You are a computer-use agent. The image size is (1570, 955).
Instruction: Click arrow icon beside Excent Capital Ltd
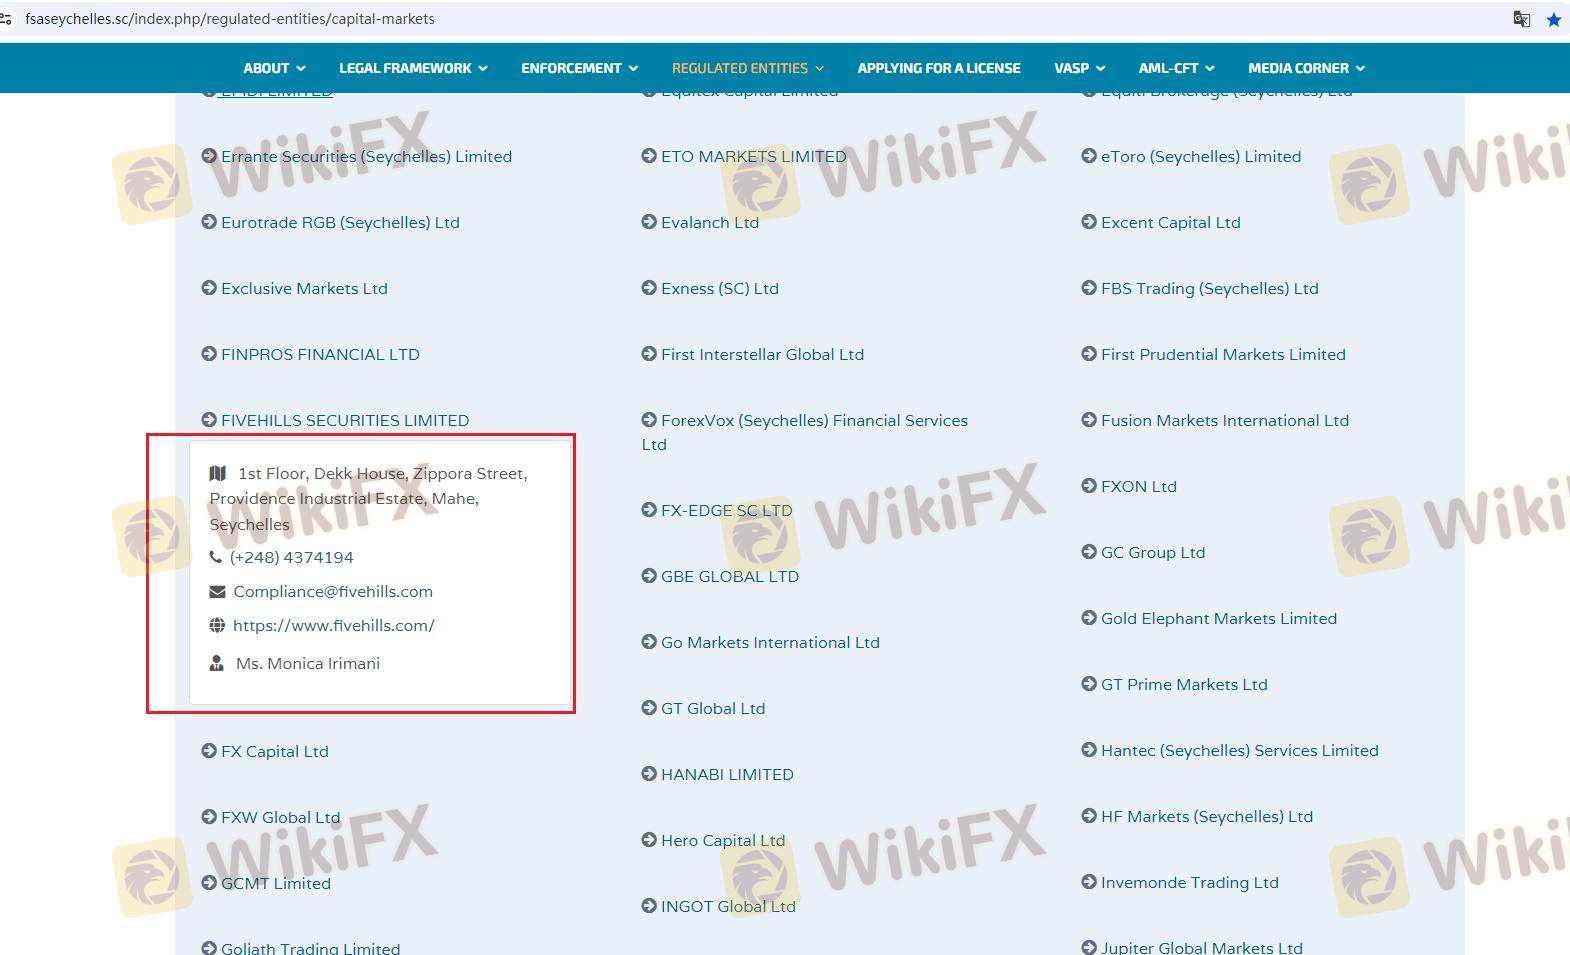[1089, 222]
